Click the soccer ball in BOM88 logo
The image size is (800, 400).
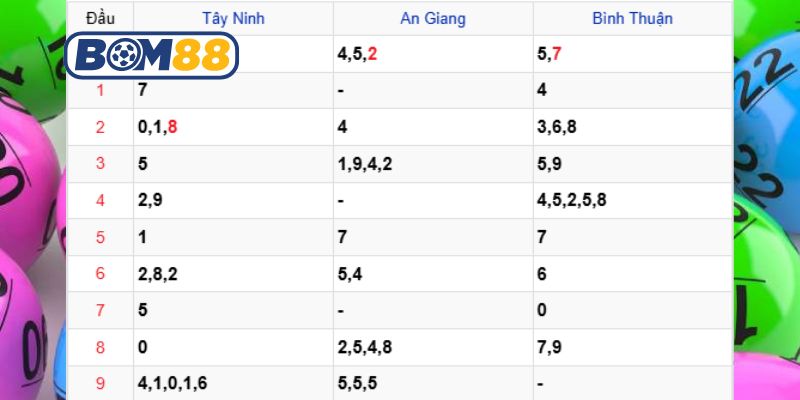coord(123,56)
